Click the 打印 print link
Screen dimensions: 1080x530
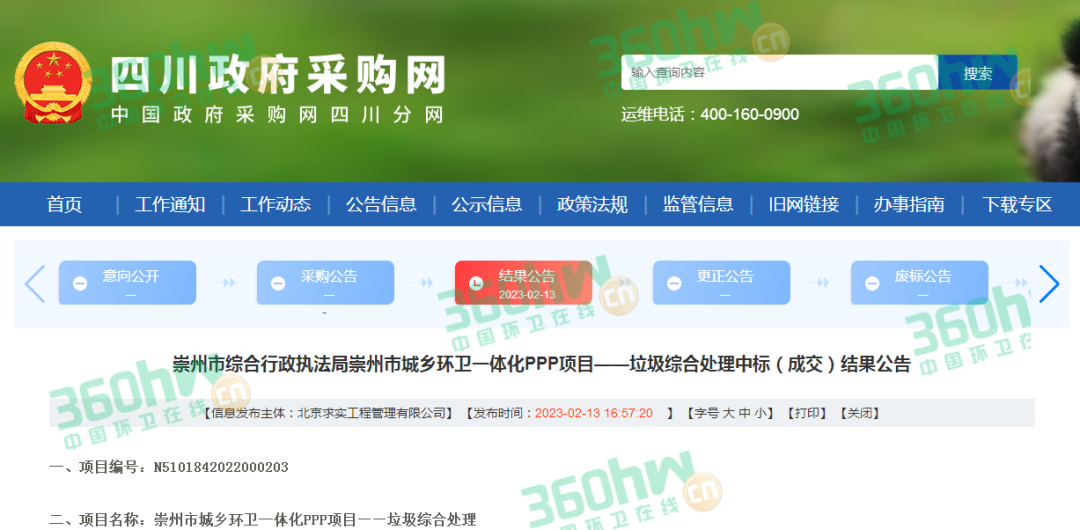tap(807, 414)
